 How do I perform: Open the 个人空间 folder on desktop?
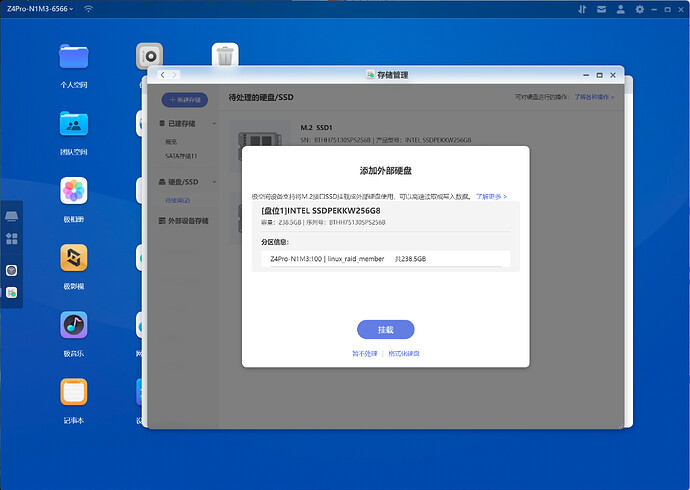tap(74, 56)
